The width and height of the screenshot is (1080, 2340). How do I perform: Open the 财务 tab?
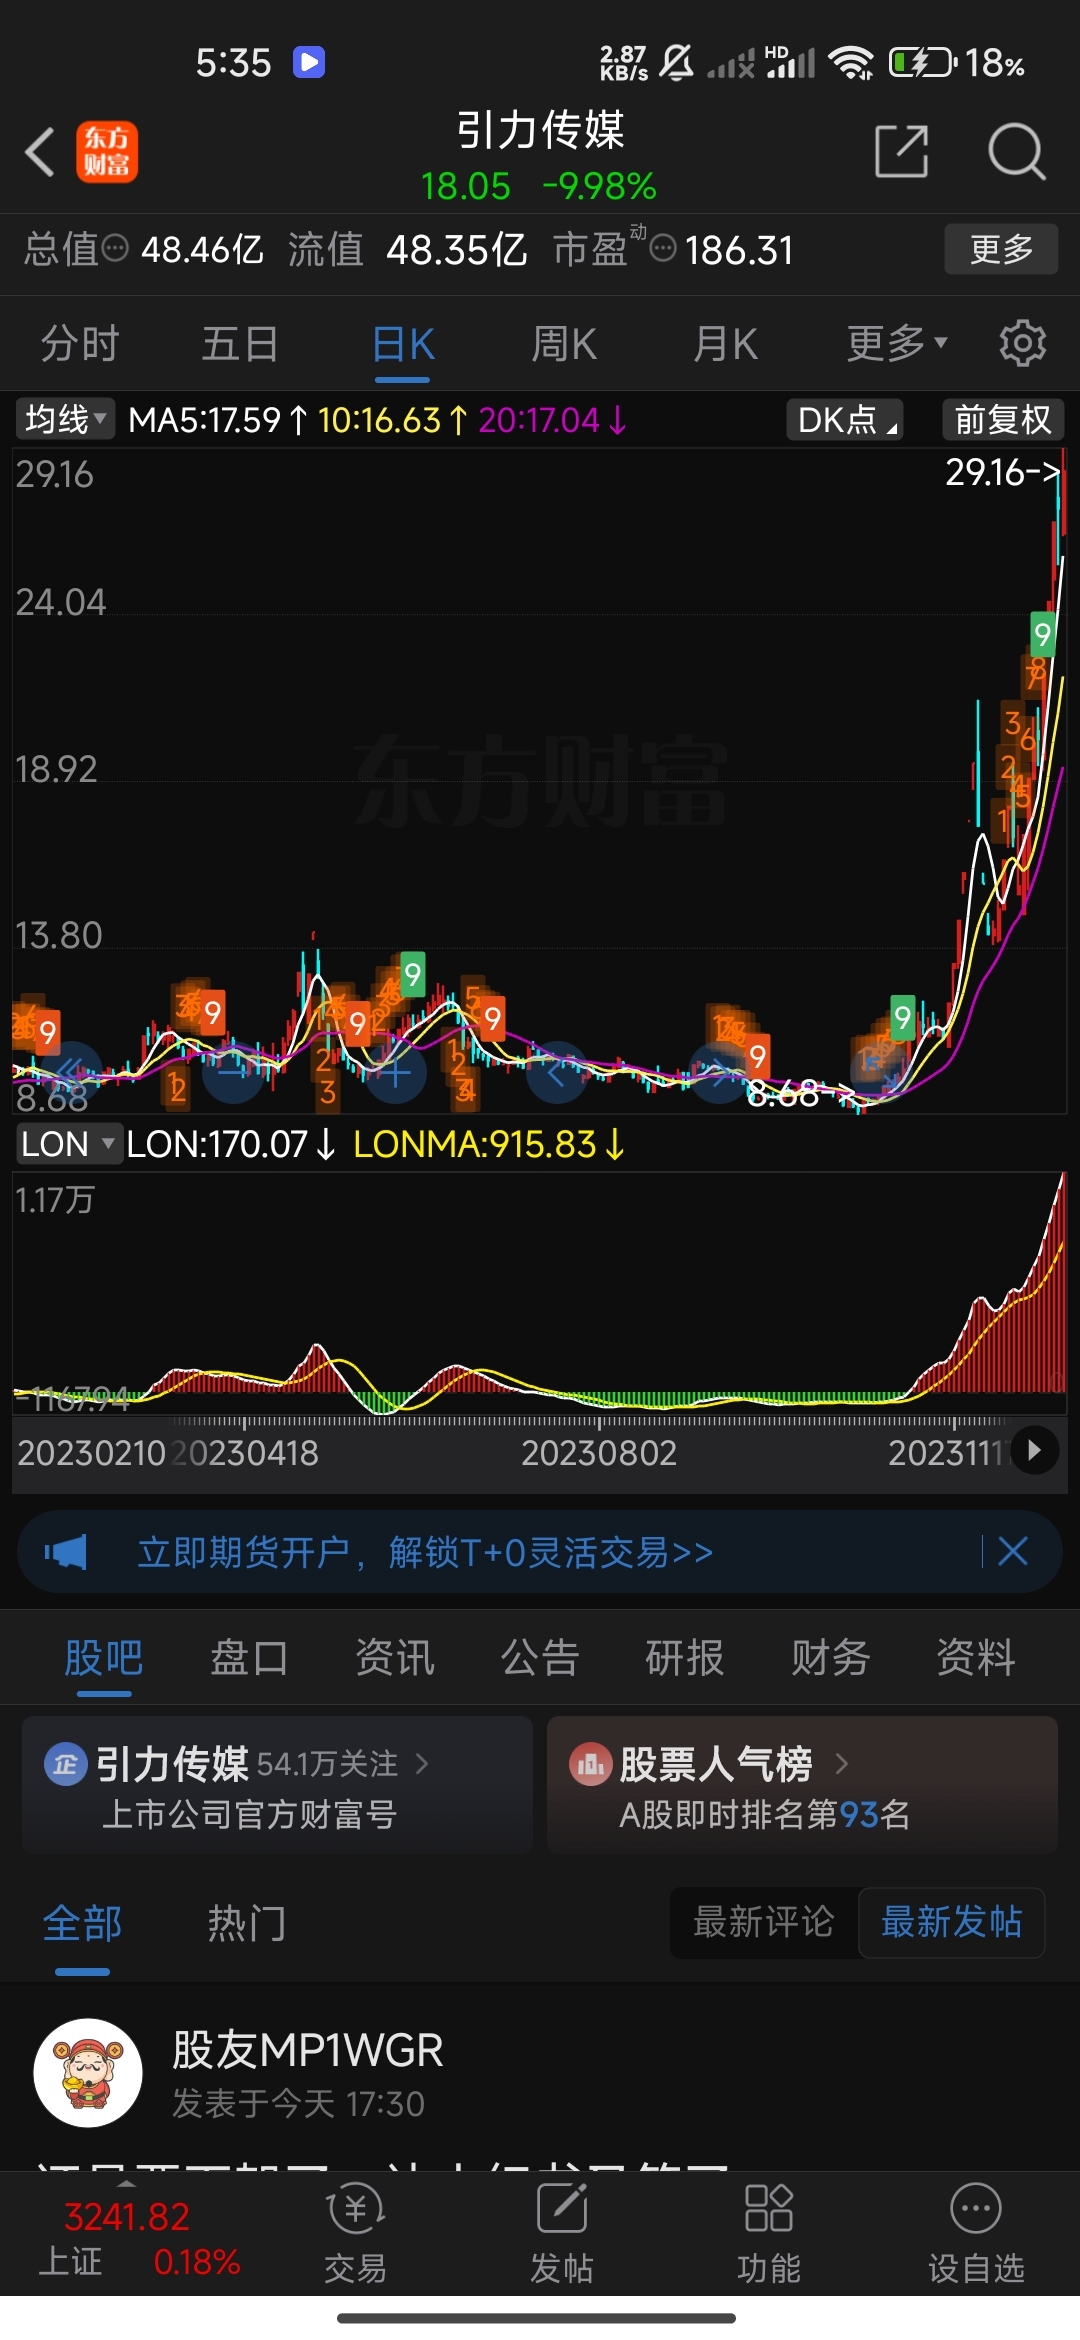(830, 1657)
